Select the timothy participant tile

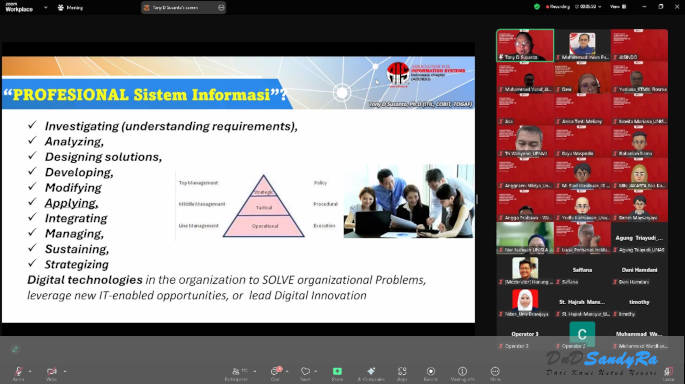pos(639,303)
